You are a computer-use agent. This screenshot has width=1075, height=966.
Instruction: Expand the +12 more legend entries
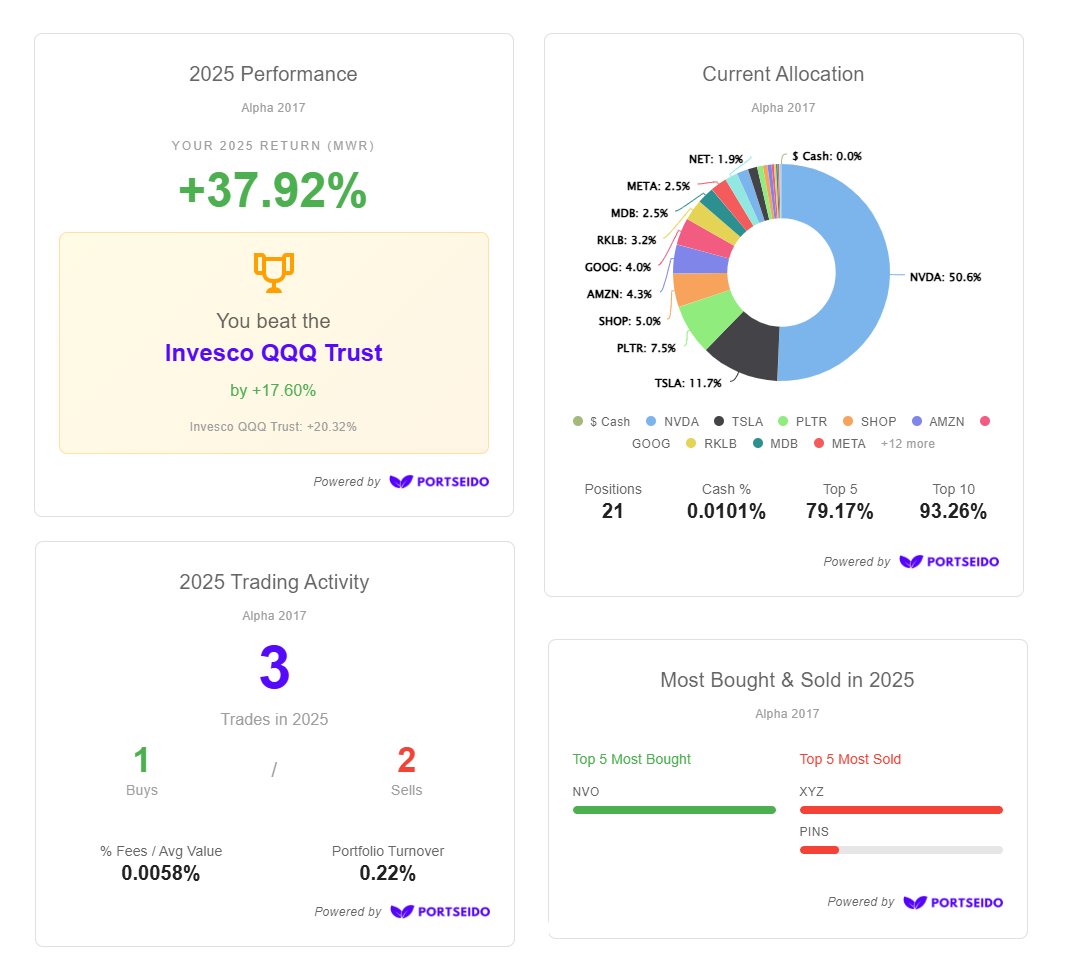908,443
